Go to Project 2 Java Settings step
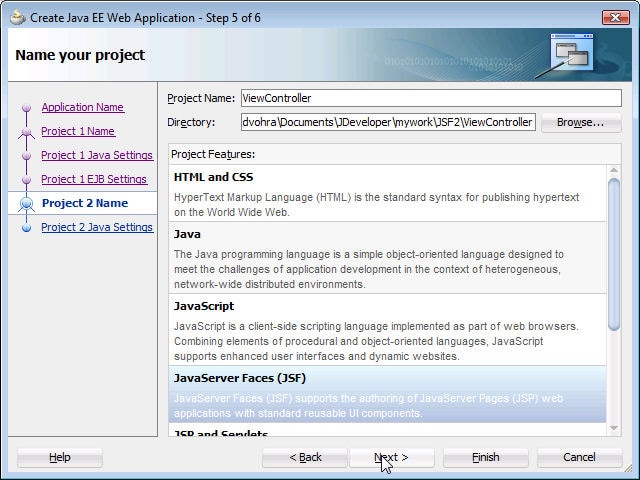 click(97, 227)
